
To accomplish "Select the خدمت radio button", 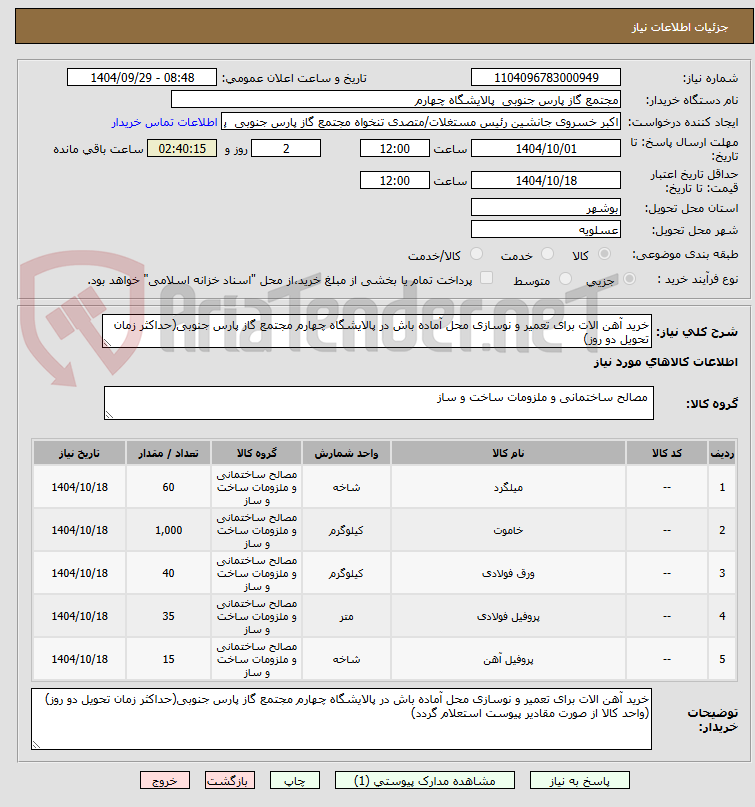I will 548,254.
